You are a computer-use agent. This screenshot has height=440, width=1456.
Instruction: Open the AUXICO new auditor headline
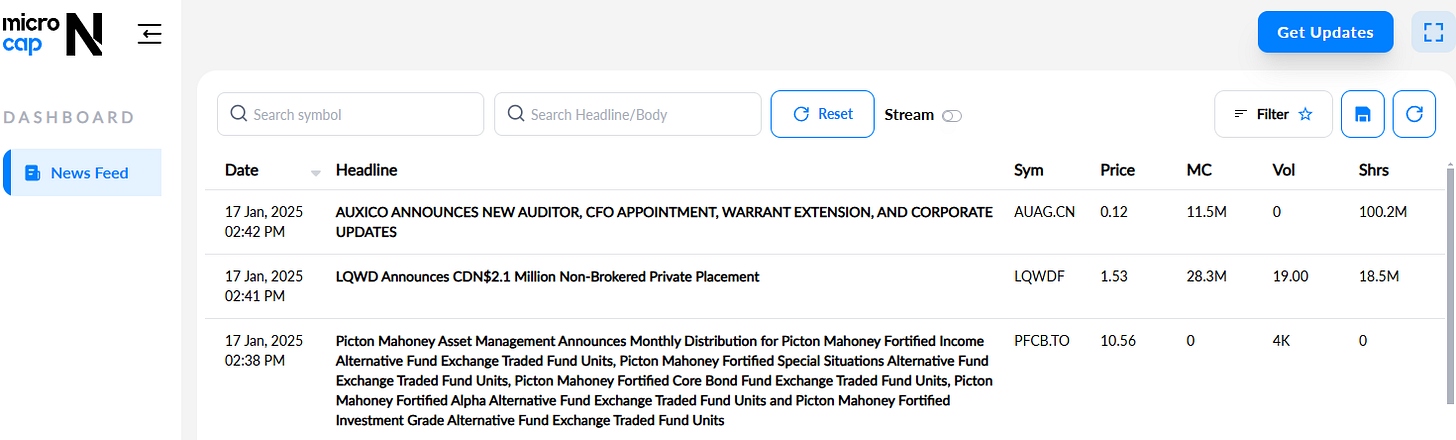664,222
